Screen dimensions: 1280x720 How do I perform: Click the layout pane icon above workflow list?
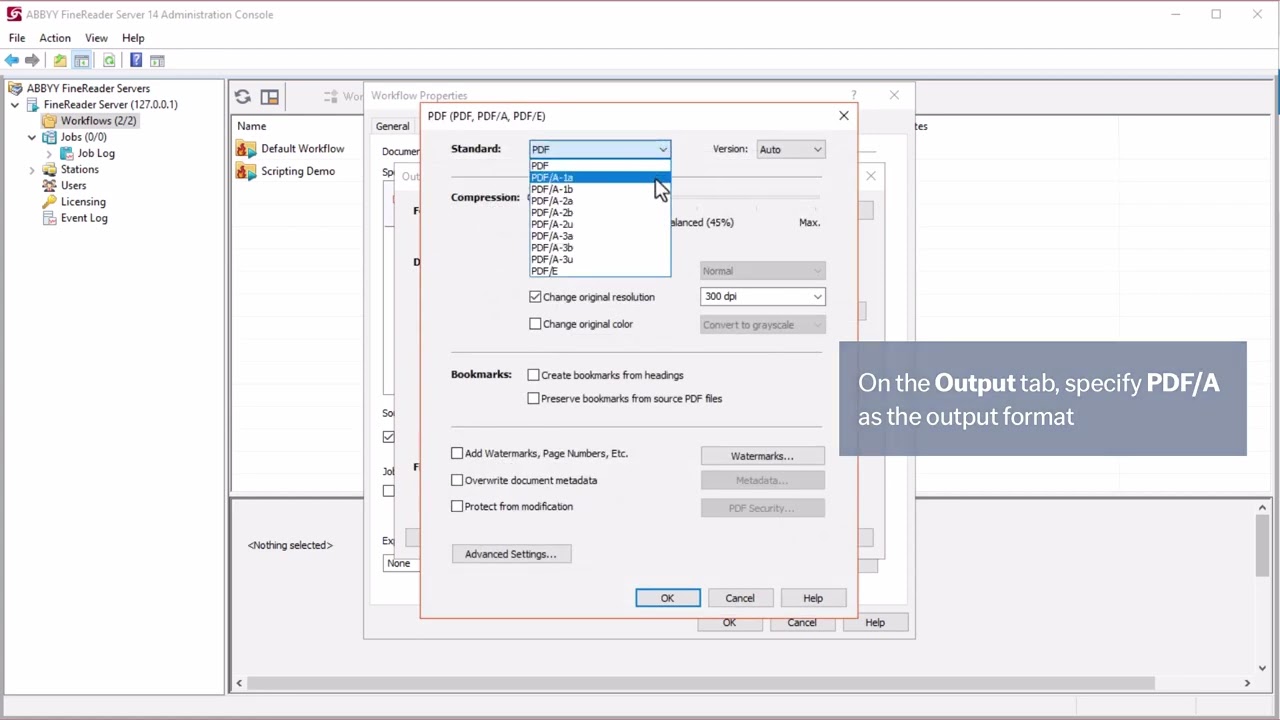tap(270, 97)
